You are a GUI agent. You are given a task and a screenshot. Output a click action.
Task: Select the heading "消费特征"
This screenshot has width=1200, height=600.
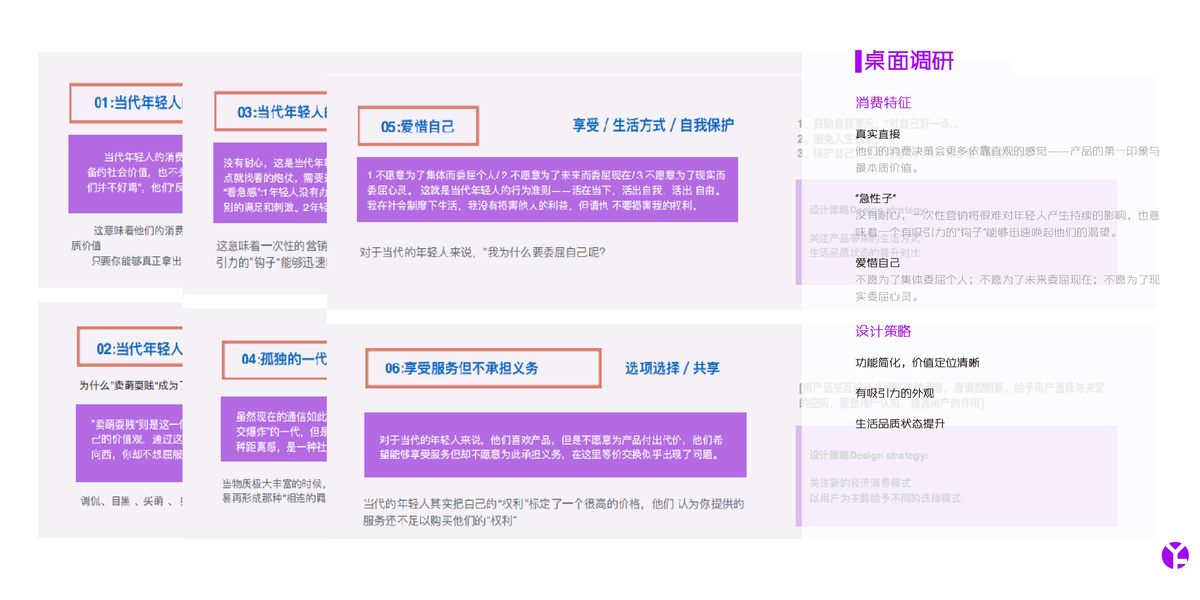point(883,103)
